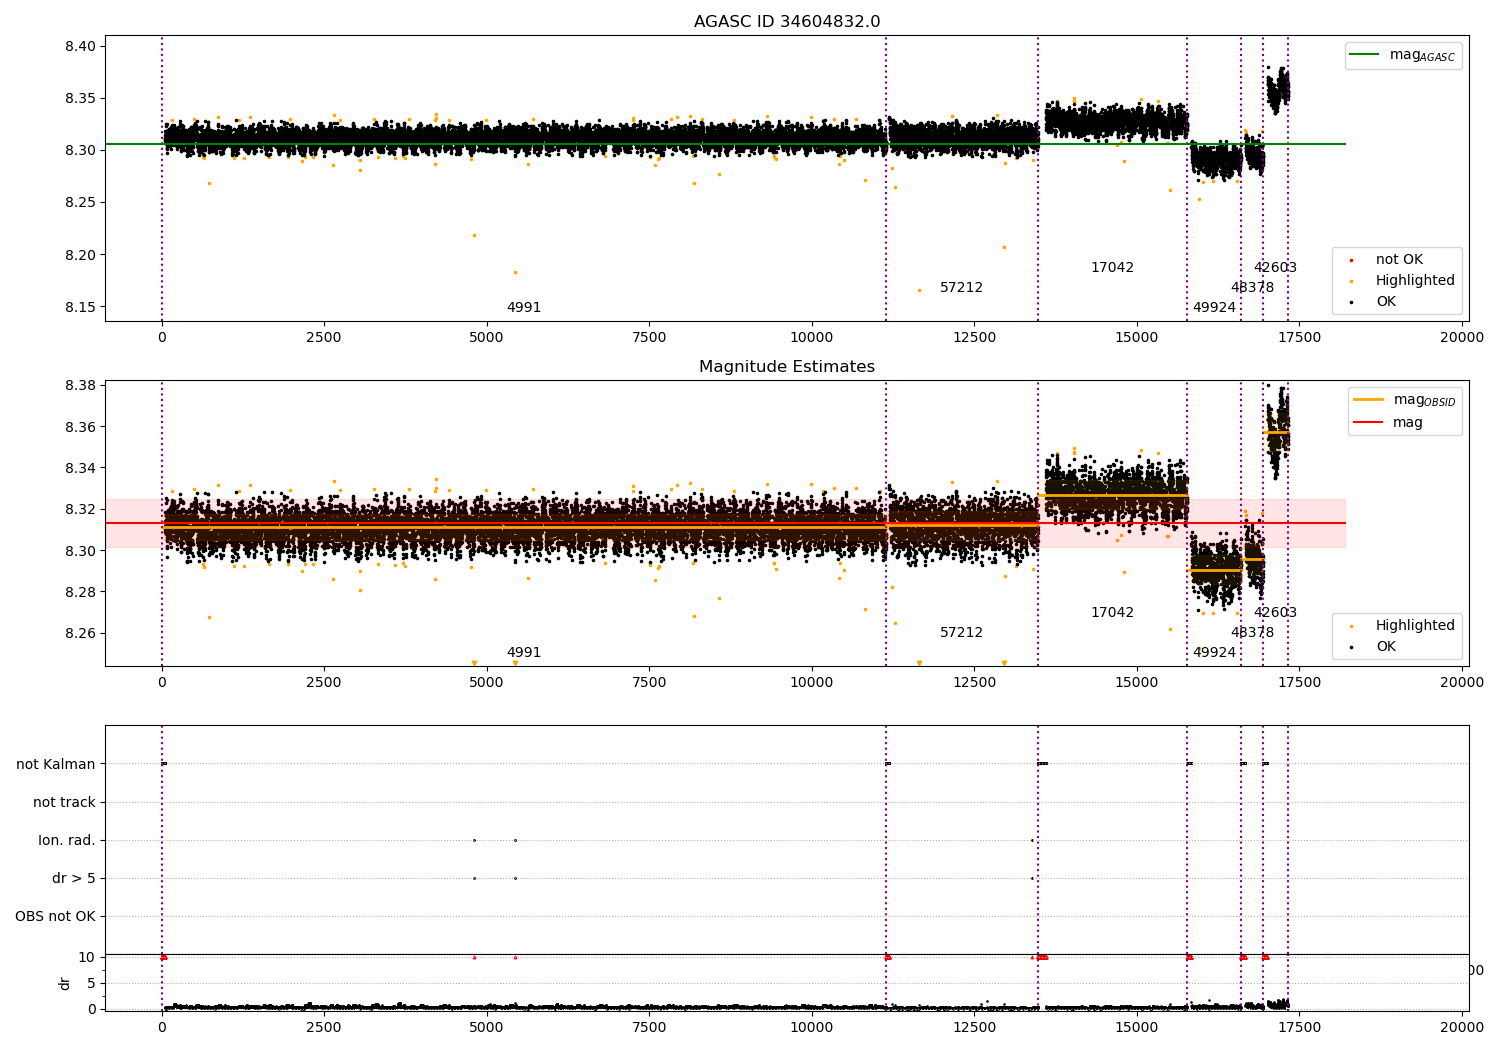Click the mag AGASC legend entry
Screen dimensions: 1500x1050
coord(1403,55)
